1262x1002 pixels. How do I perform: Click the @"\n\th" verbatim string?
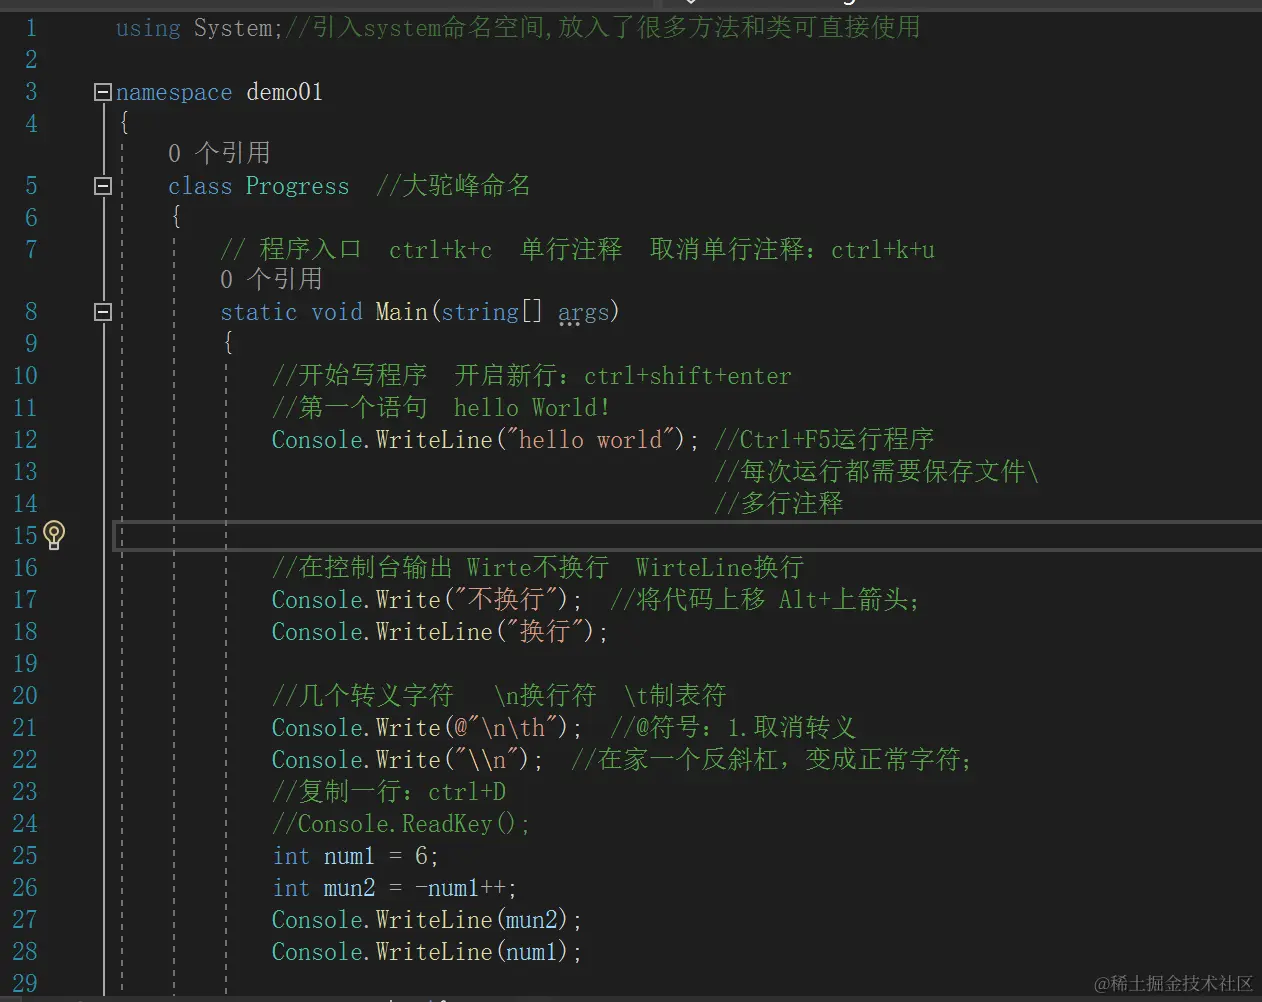[505, 727]
